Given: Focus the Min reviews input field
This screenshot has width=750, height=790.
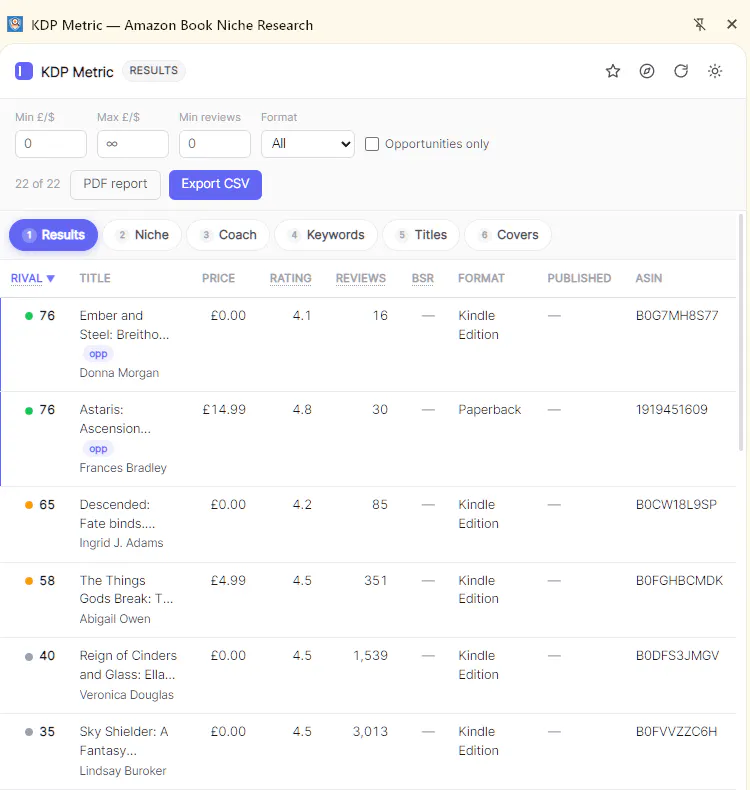Looking at the screenshot, I should 215,144.
